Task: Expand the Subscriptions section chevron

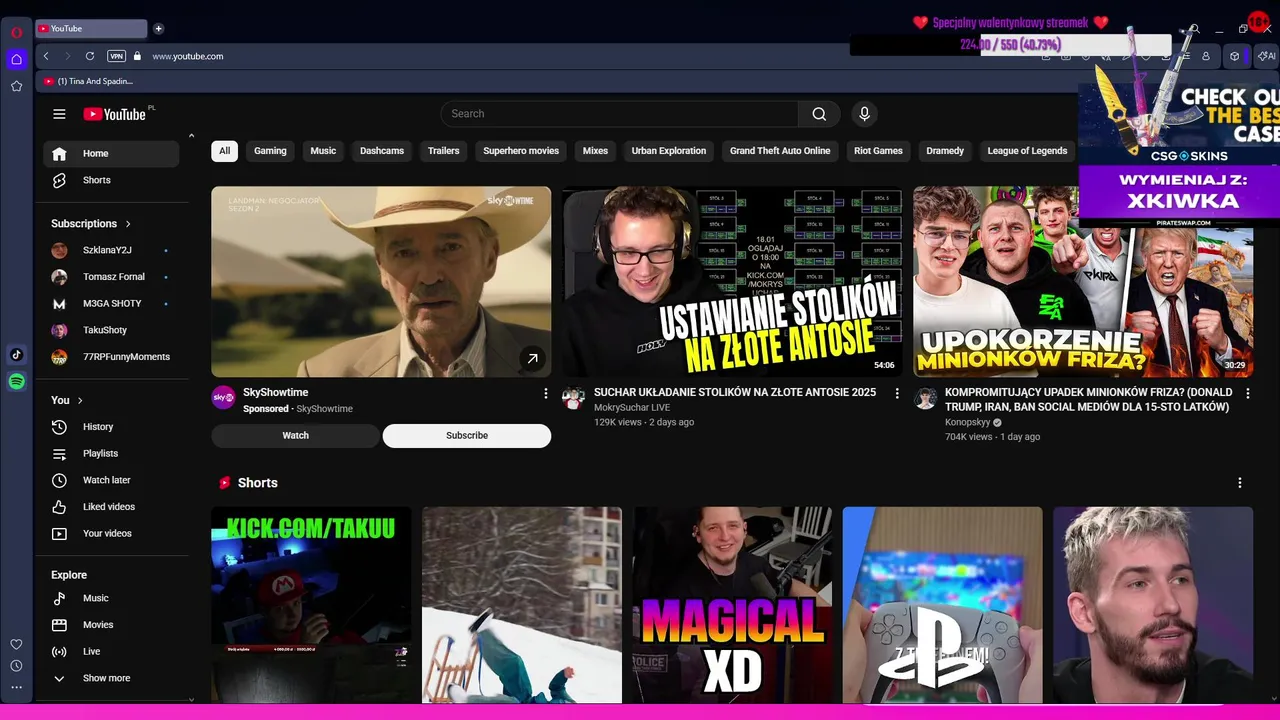Action: [128, 224]
